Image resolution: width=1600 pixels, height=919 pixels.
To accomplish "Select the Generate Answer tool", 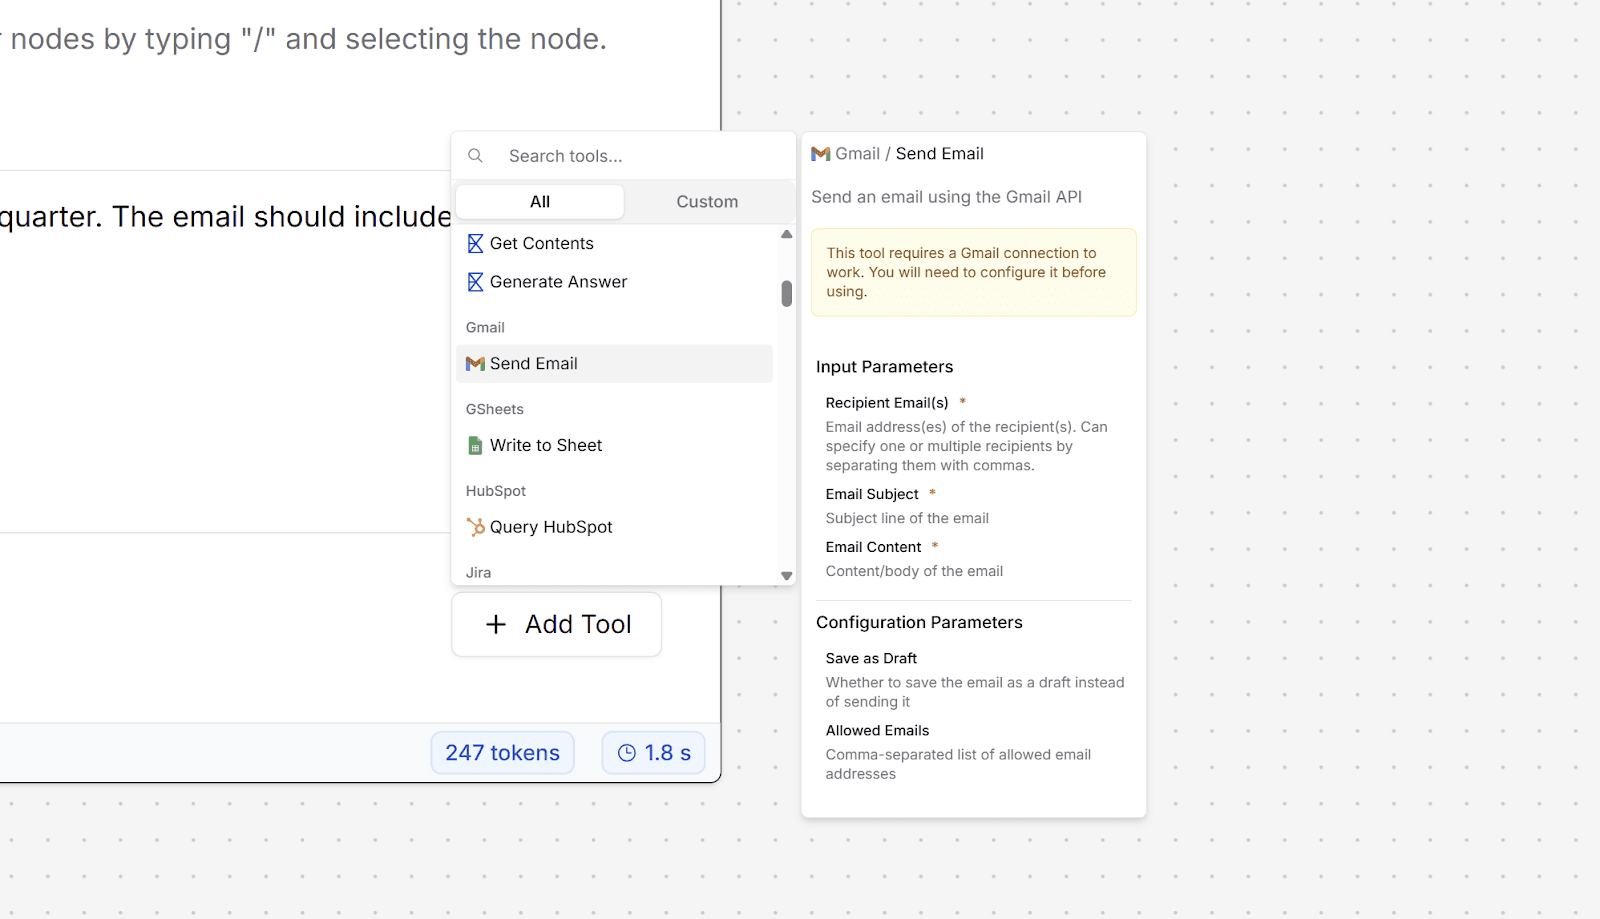I will 614,282.
